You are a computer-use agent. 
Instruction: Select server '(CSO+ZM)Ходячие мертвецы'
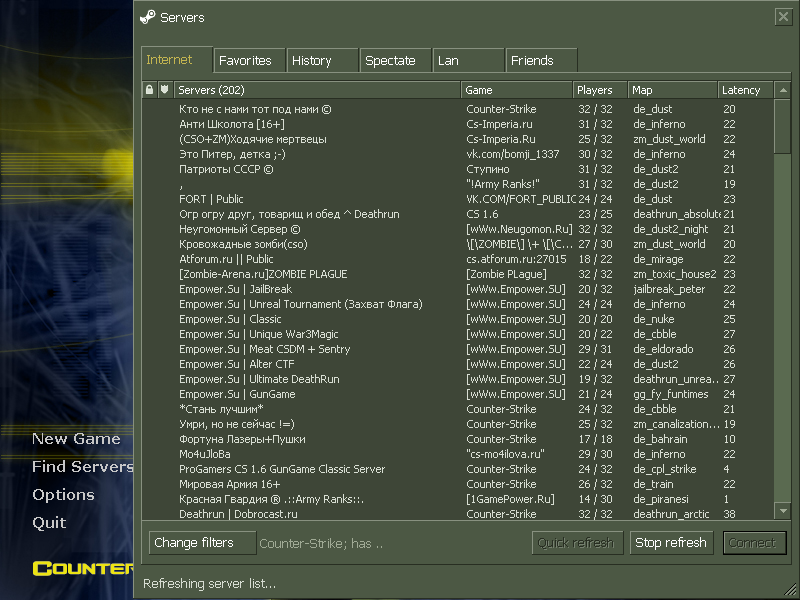[458, 139]
